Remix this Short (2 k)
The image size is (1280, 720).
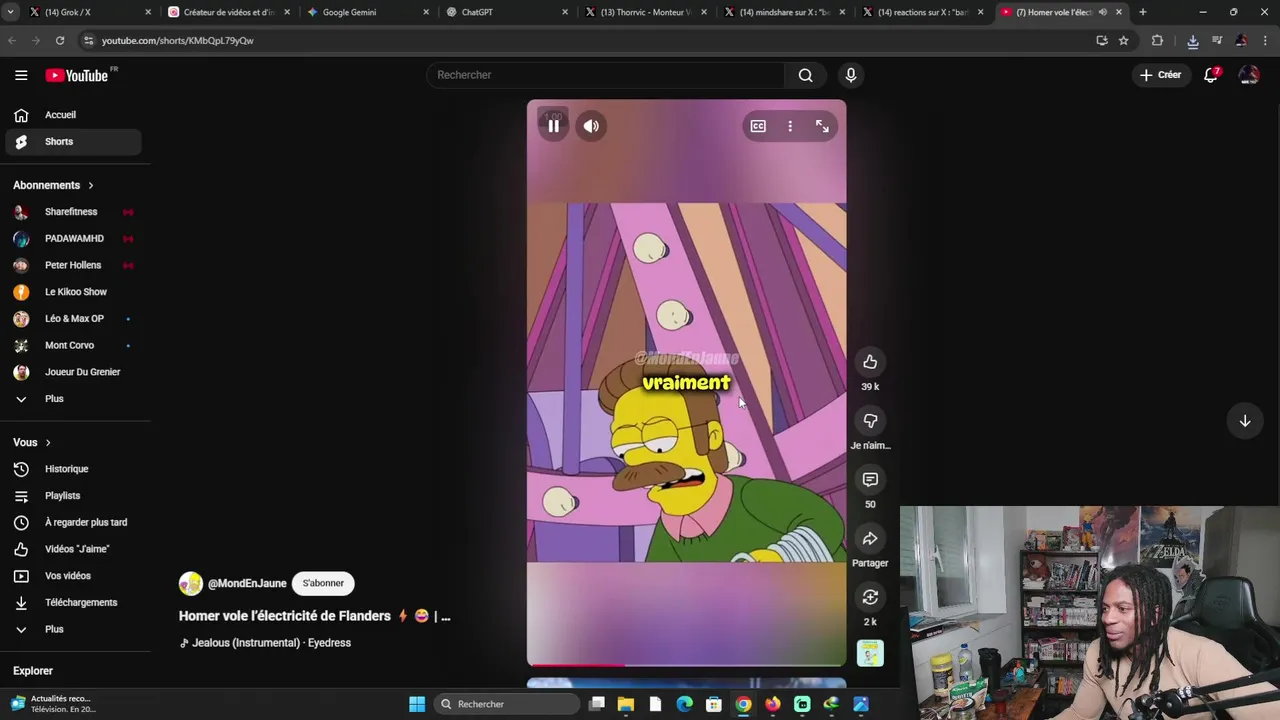(x=870, y=598)
